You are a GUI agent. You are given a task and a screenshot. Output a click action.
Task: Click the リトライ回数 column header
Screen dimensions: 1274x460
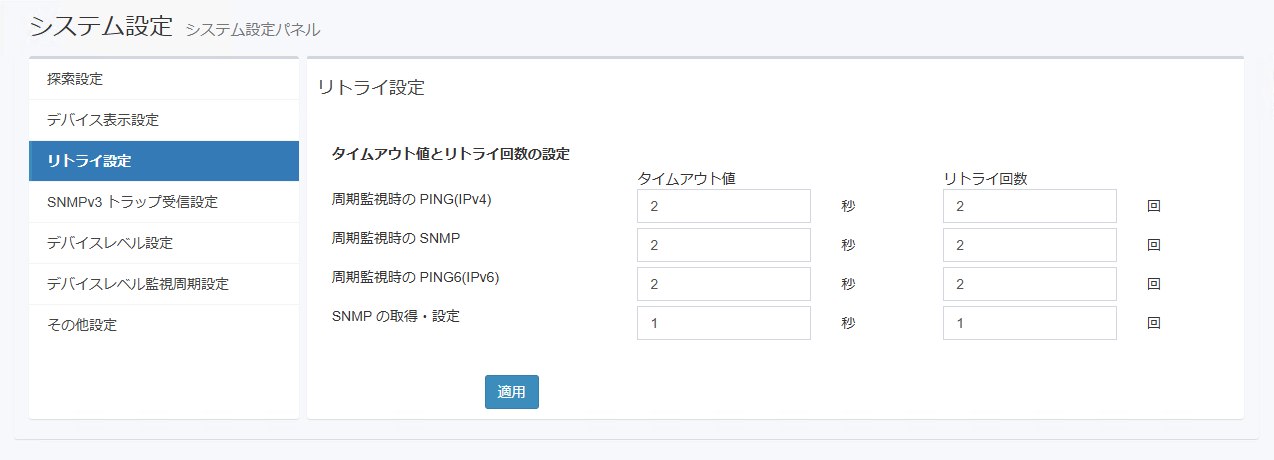click(x=985, y=178)
